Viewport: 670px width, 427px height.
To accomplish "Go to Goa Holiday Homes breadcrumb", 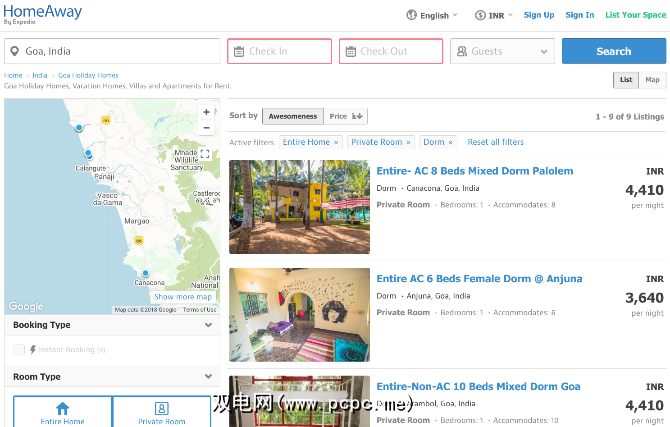I will [x=88, y=75].
